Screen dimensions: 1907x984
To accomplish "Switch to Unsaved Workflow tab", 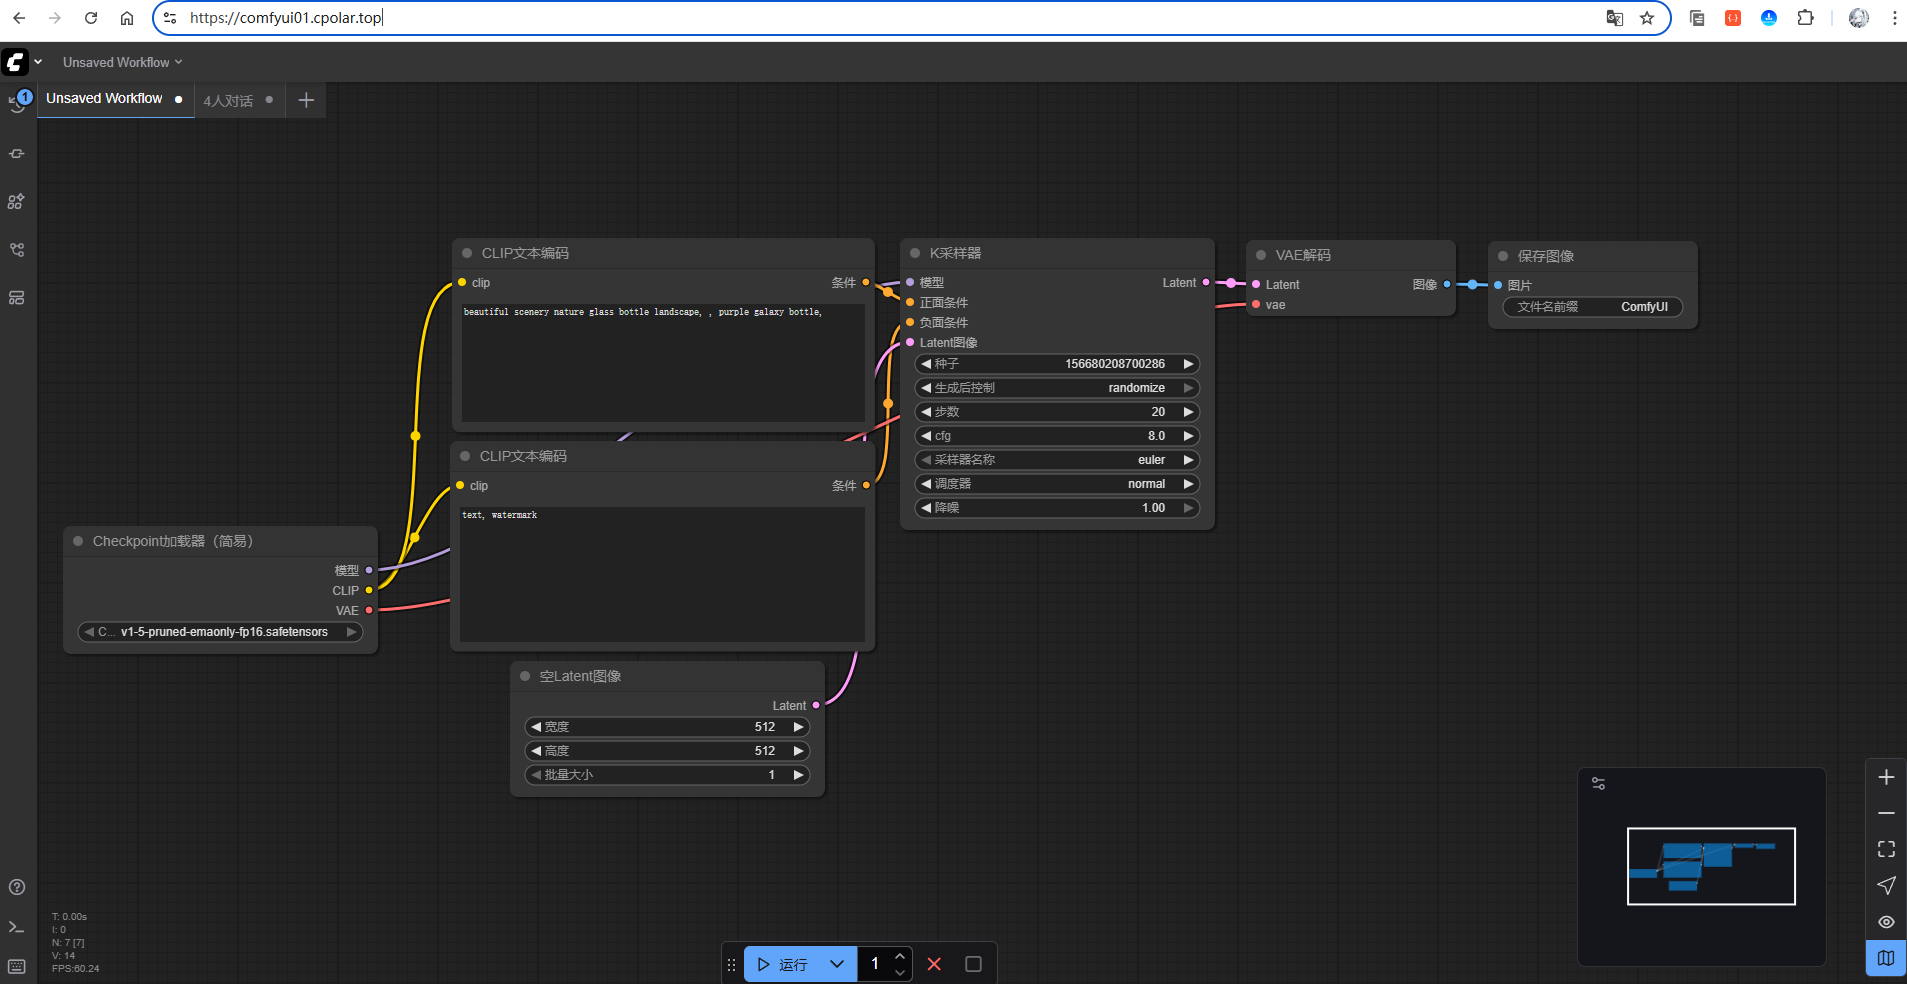I will point(115,99).
